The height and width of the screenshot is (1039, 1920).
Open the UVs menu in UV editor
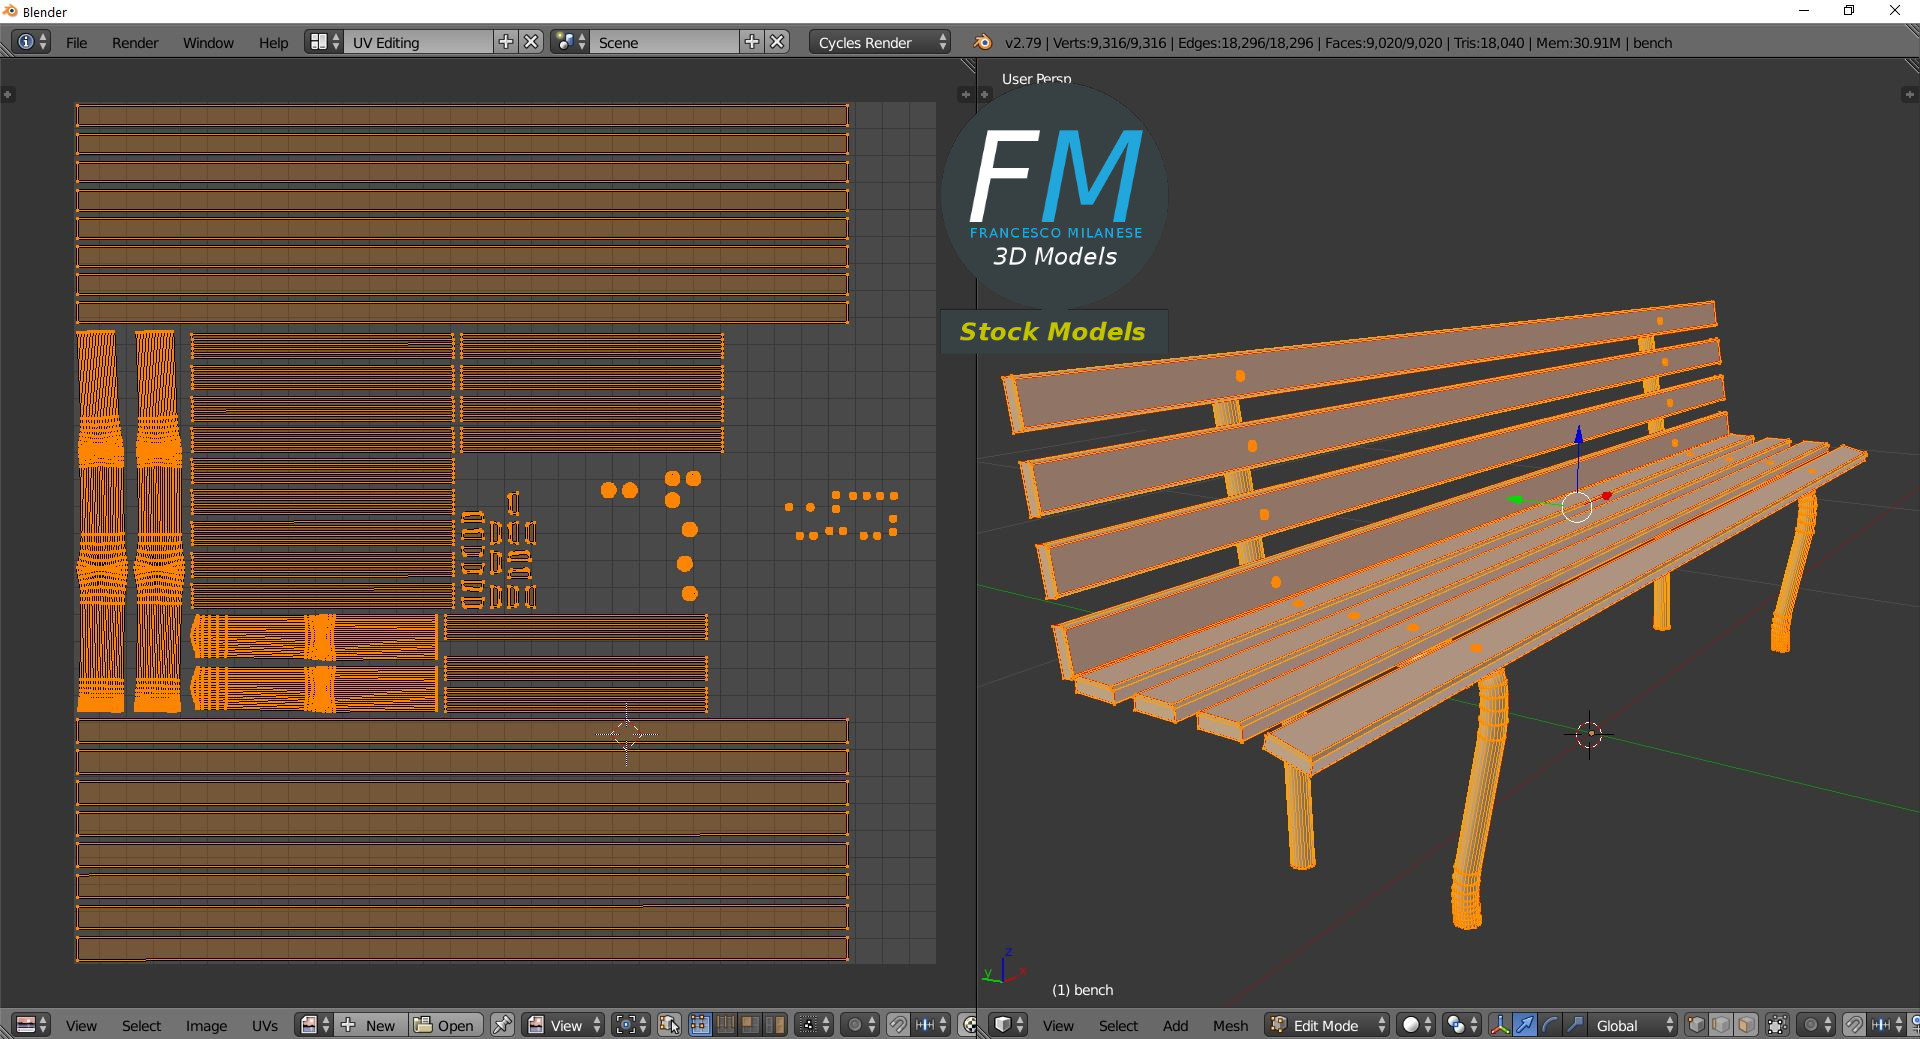pos(265,1026)
